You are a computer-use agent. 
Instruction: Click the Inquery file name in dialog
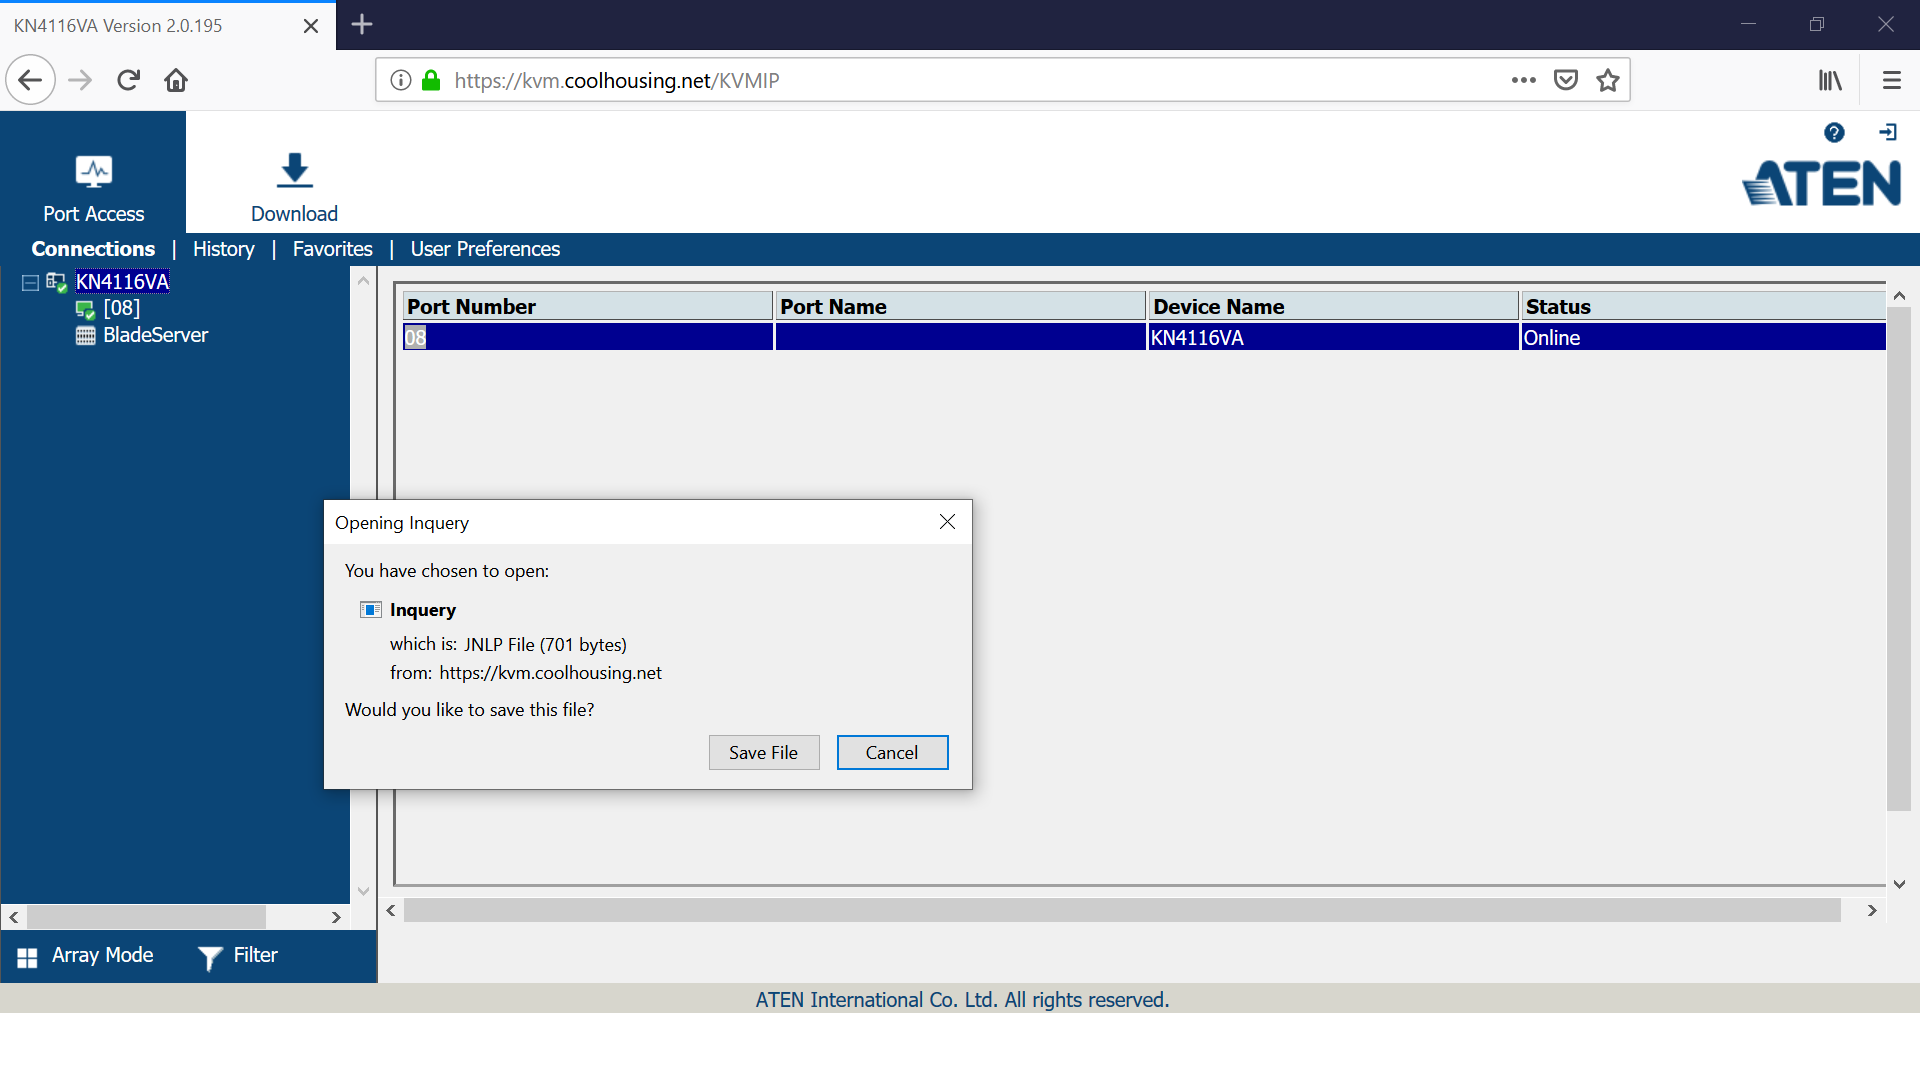pos(423,610)
